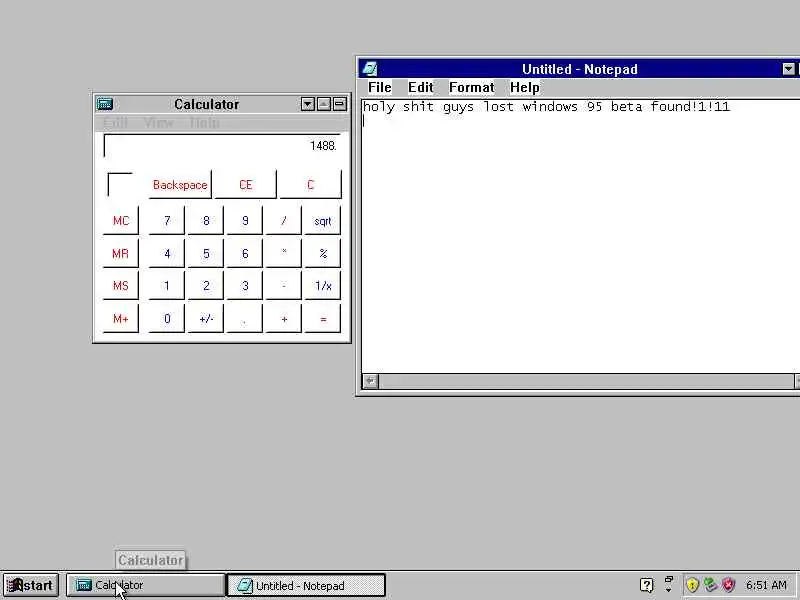Click the equals (=) key on Calculator
This screenshot has height=600, width=800.
coord(322,319)
